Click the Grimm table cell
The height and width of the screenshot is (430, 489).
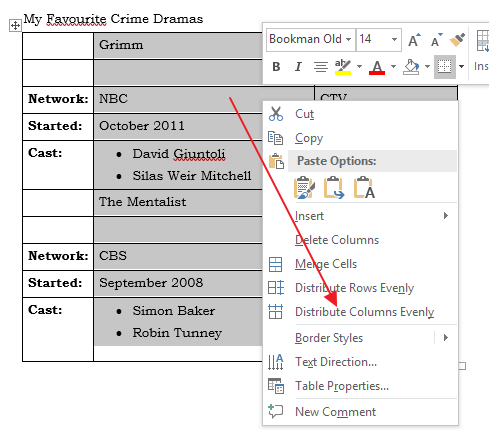coord(178,46)
